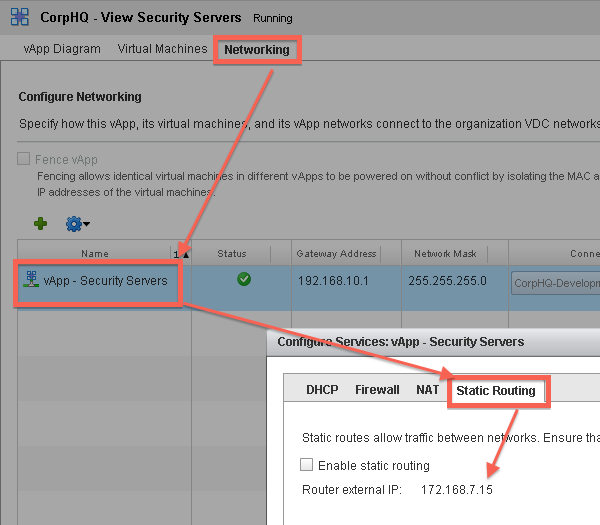Enable the Fence vApp checkbox
This screenshot has height=525, width=600.
pos(25,160)
